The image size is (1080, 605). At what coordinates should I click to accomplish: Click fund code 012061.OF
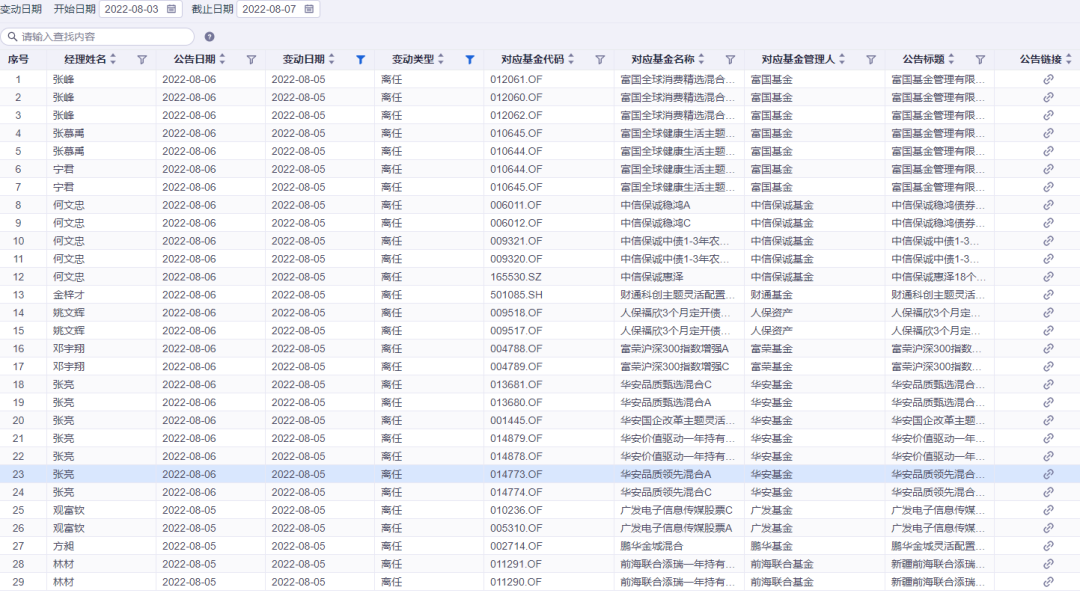(x=516, y=79)
